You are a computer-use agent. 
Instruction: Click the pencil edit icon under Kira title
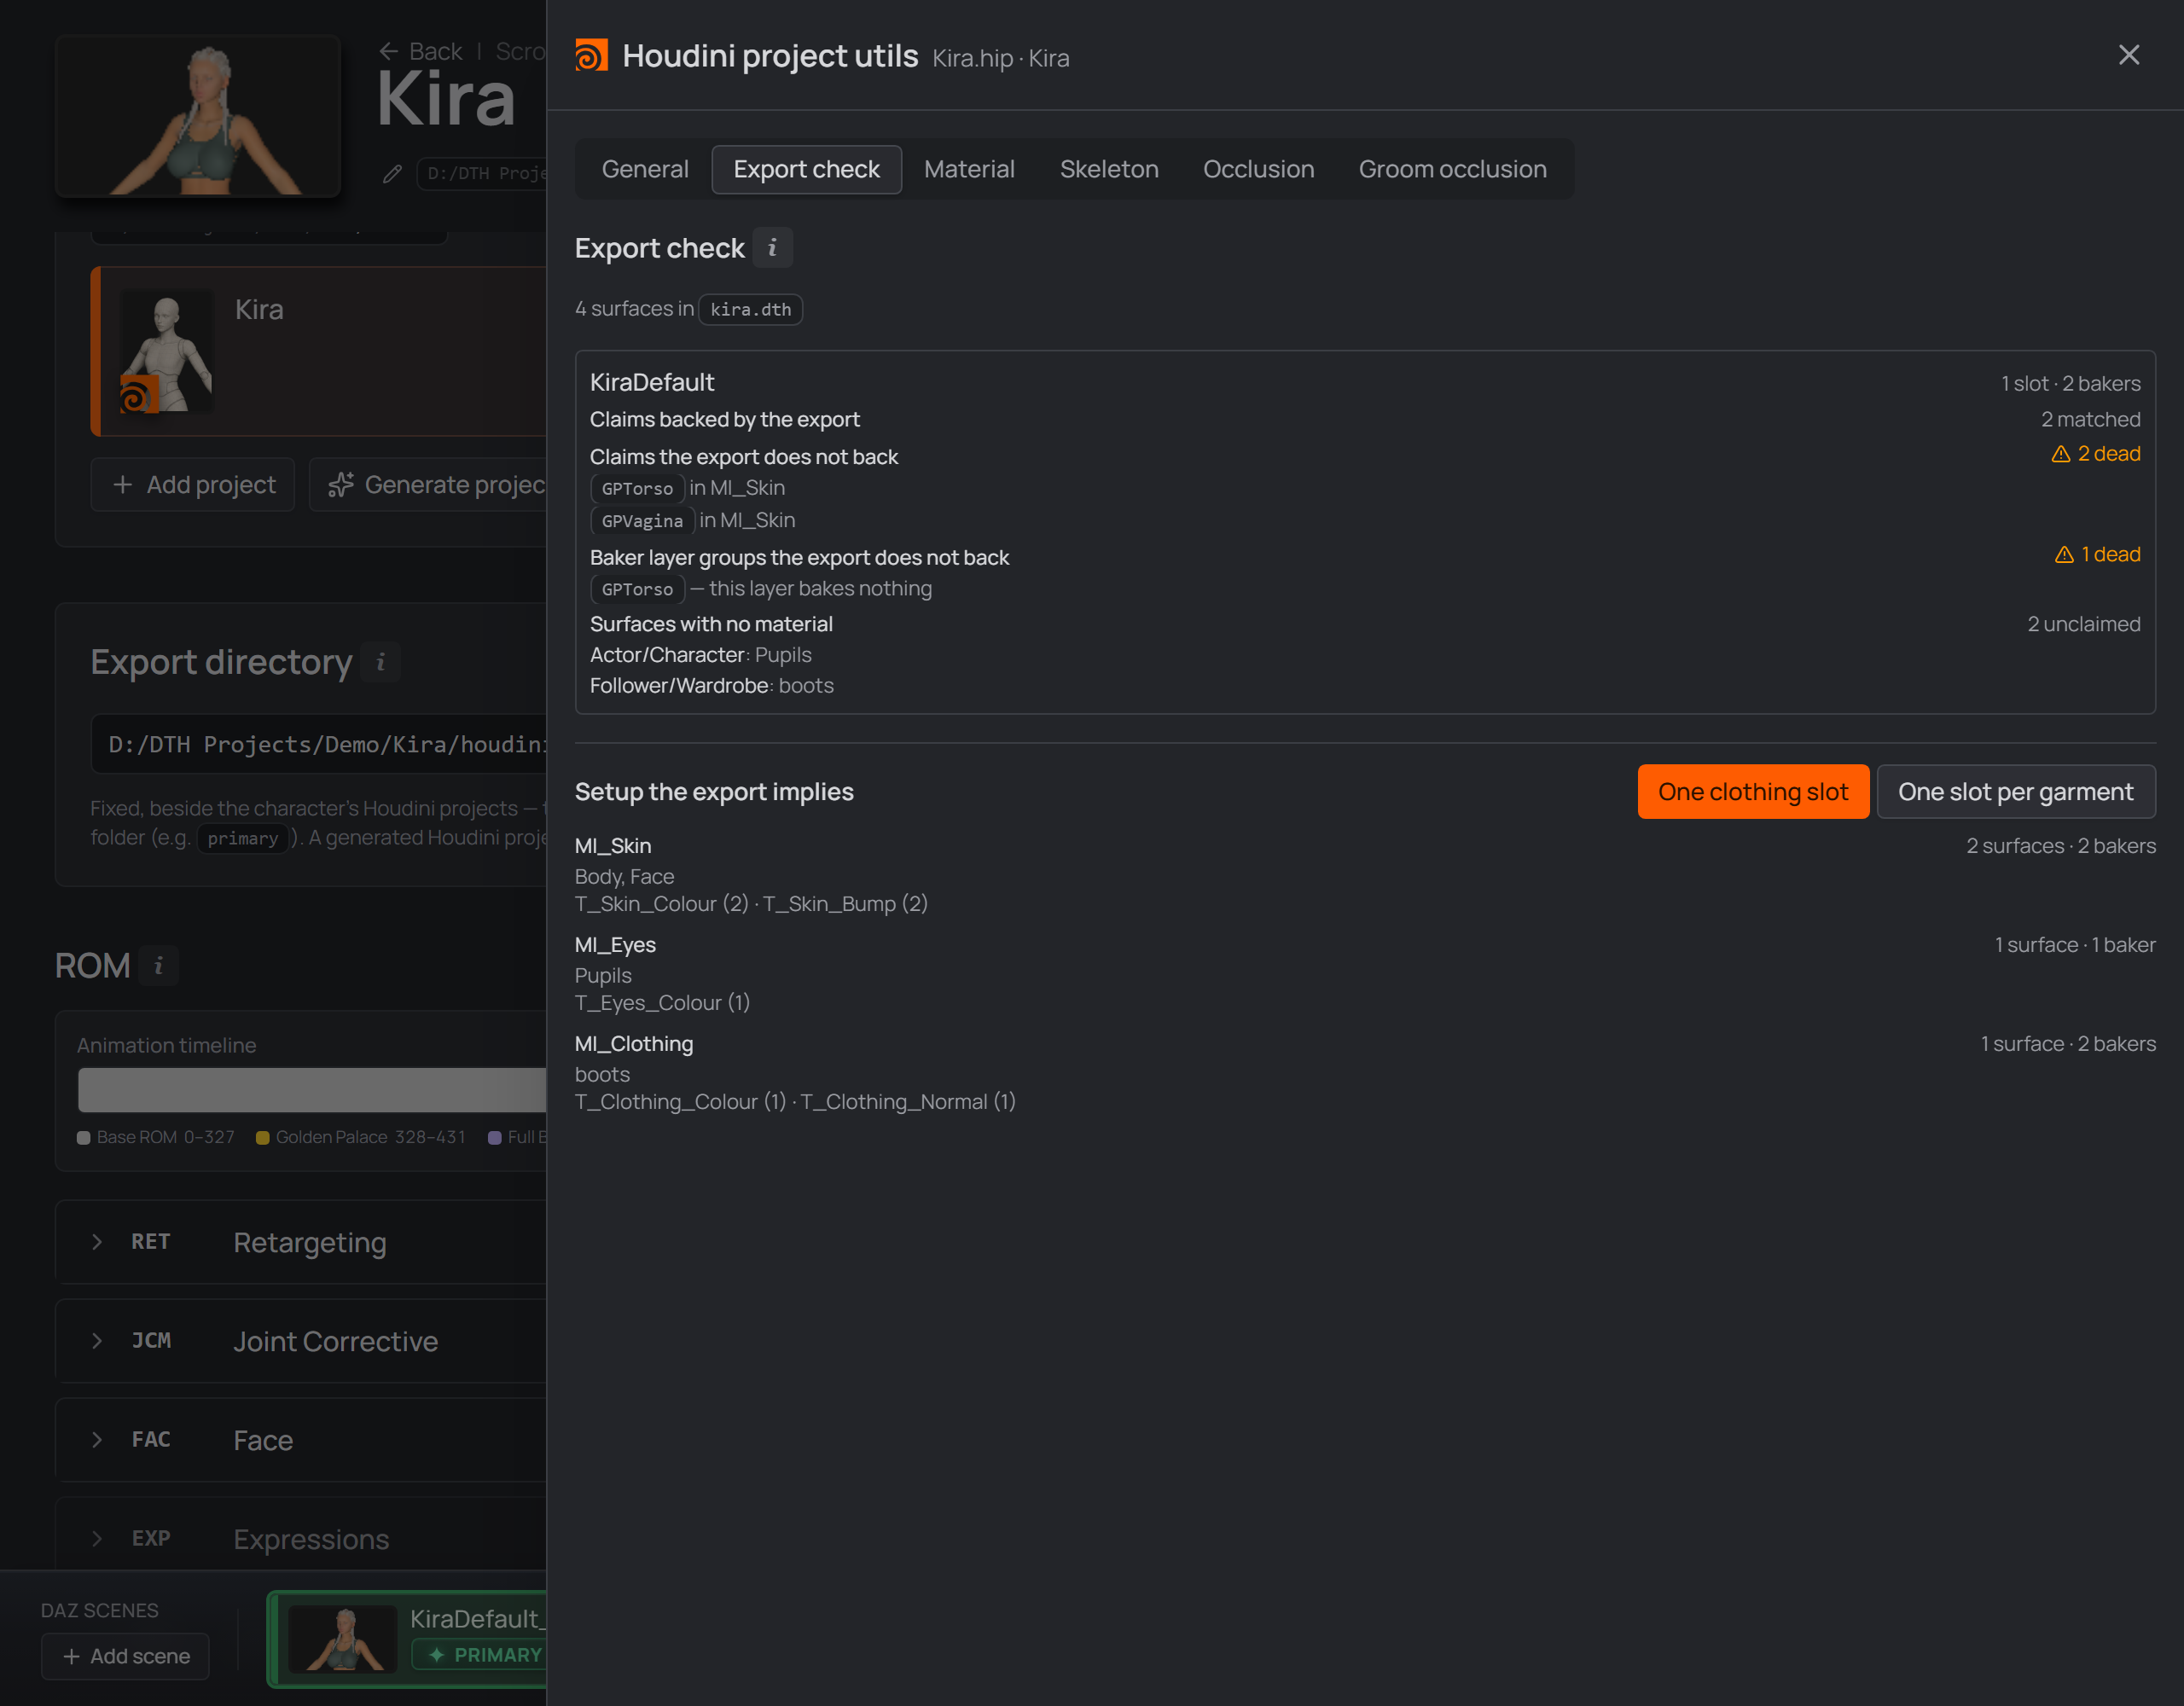tap(392, 174)
